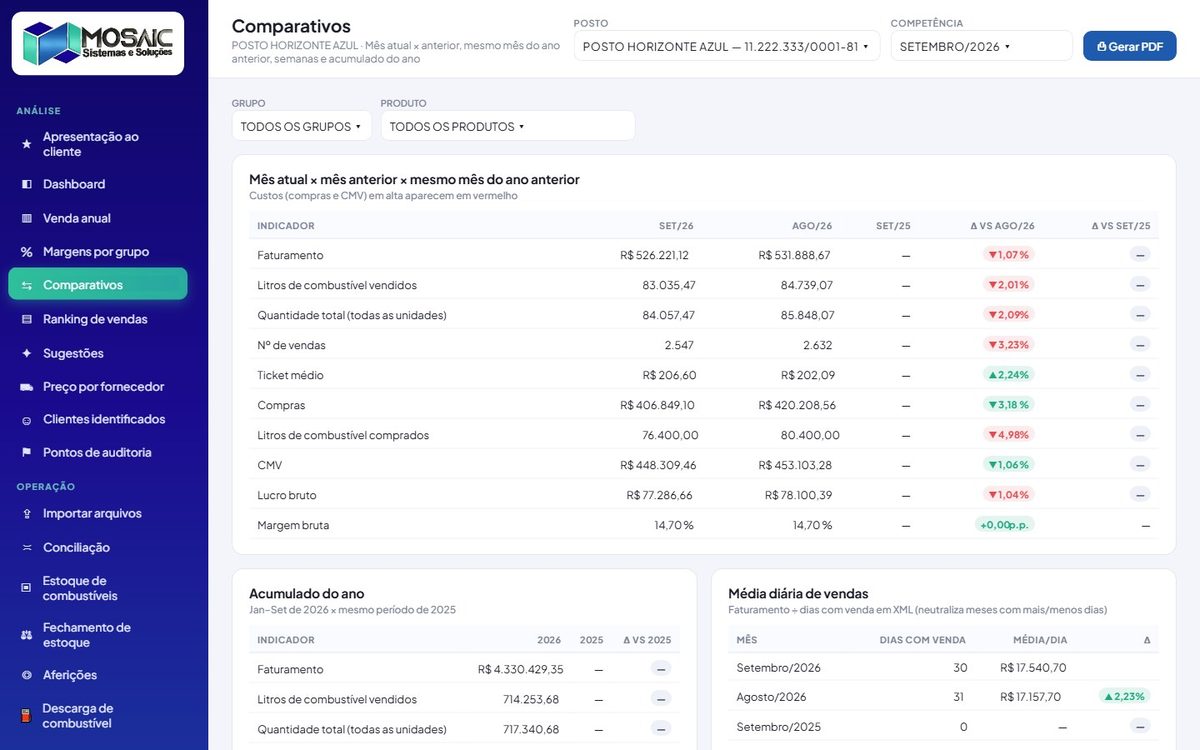
Task: Click the sparkle icon beside Sugestões
Action: (x=27, y=353)
